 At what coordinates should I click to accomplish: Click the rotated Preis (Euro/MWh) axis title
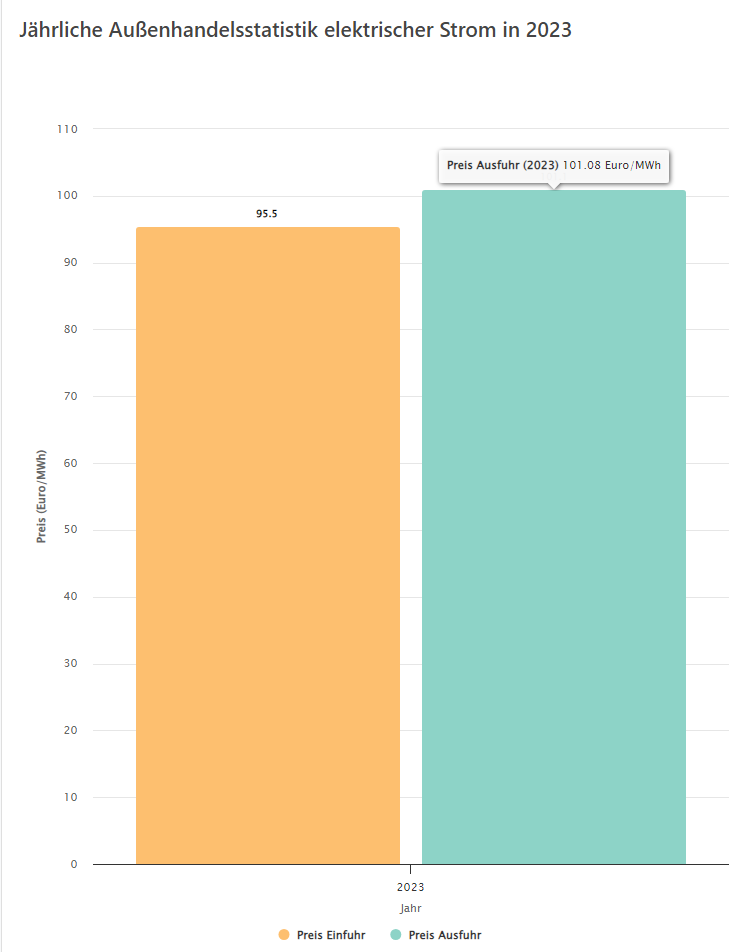(x=42, y=497)
